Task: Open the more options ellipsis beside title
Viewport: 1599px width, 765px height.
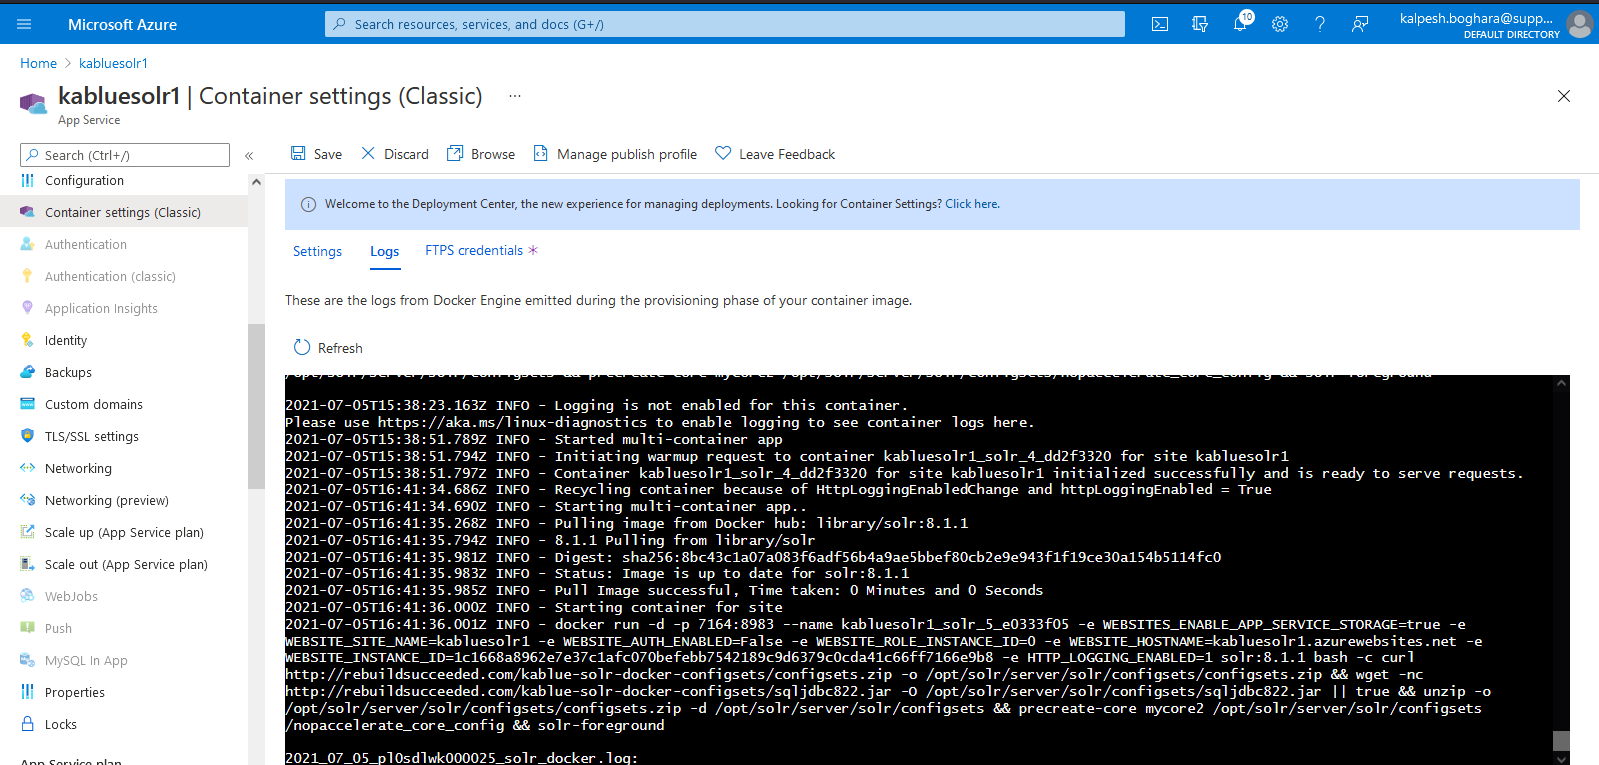Action: coord(515,96)
